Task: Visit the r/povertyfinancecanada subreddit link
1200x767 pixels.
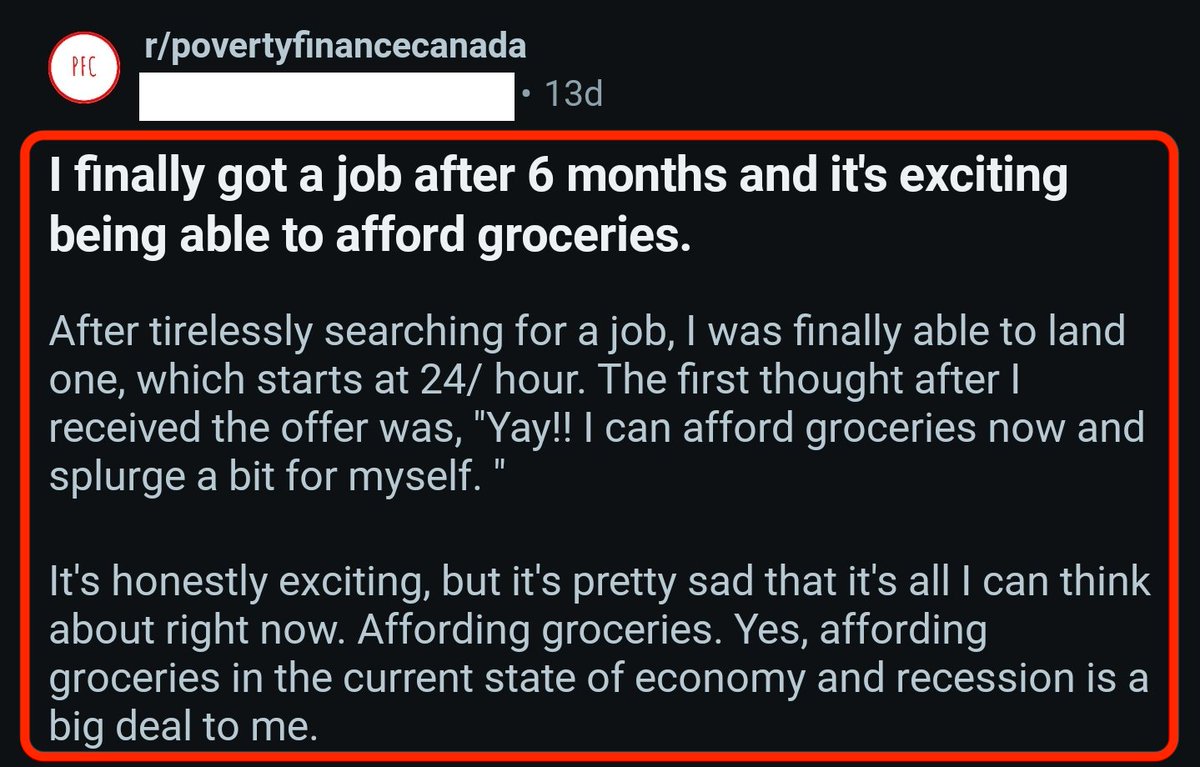Action: (x=332, y=46)
